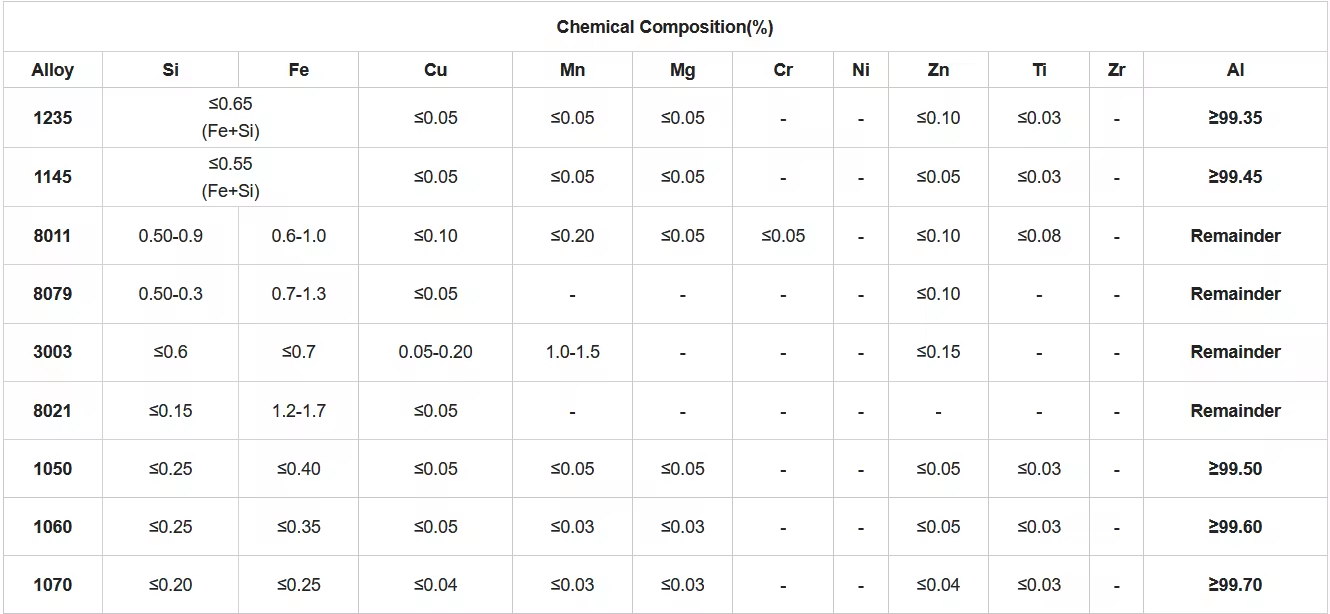Select the ≤0.65 (Fe+Si) merged cell

coord(230,118)
